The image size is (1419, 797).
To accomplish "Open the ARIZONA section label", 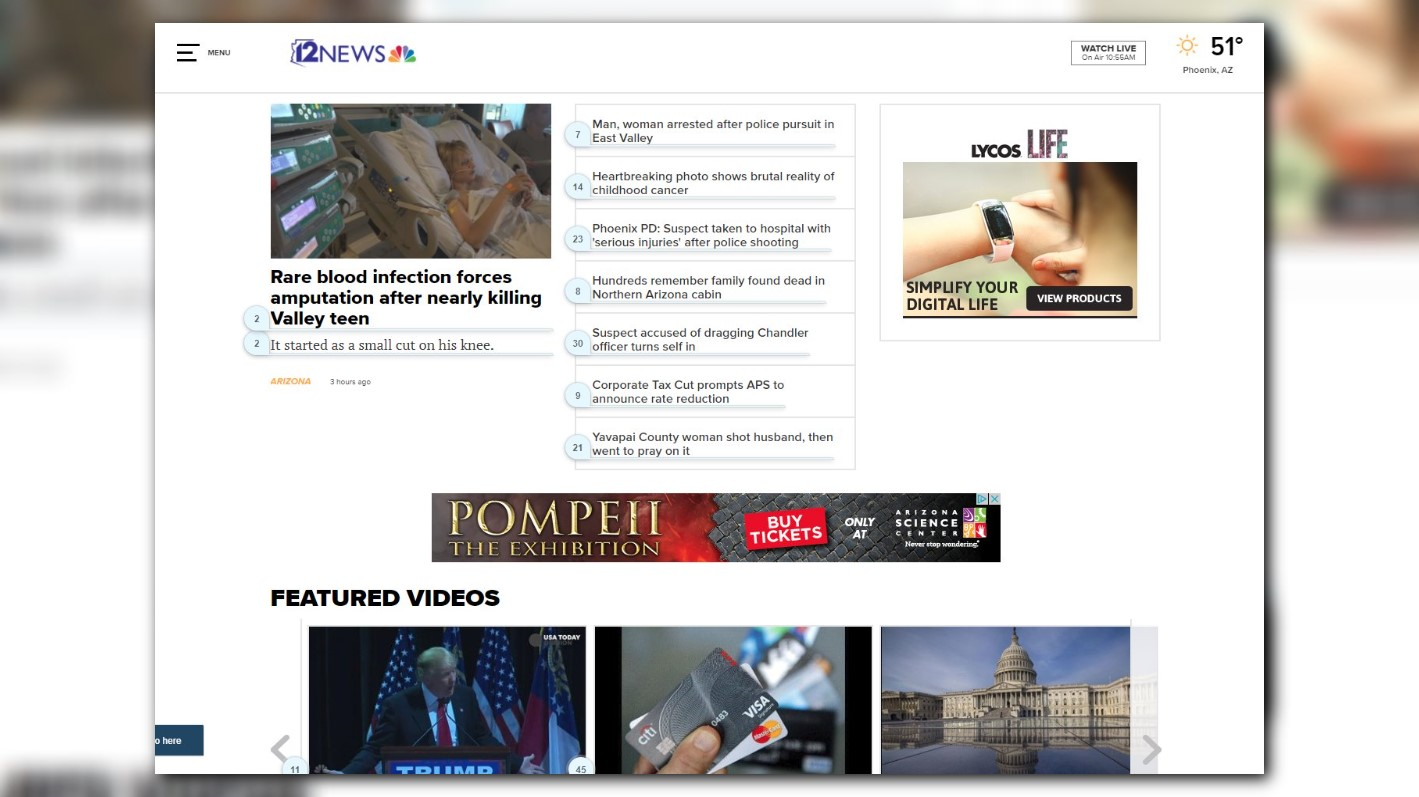I will tap(290, 381).
